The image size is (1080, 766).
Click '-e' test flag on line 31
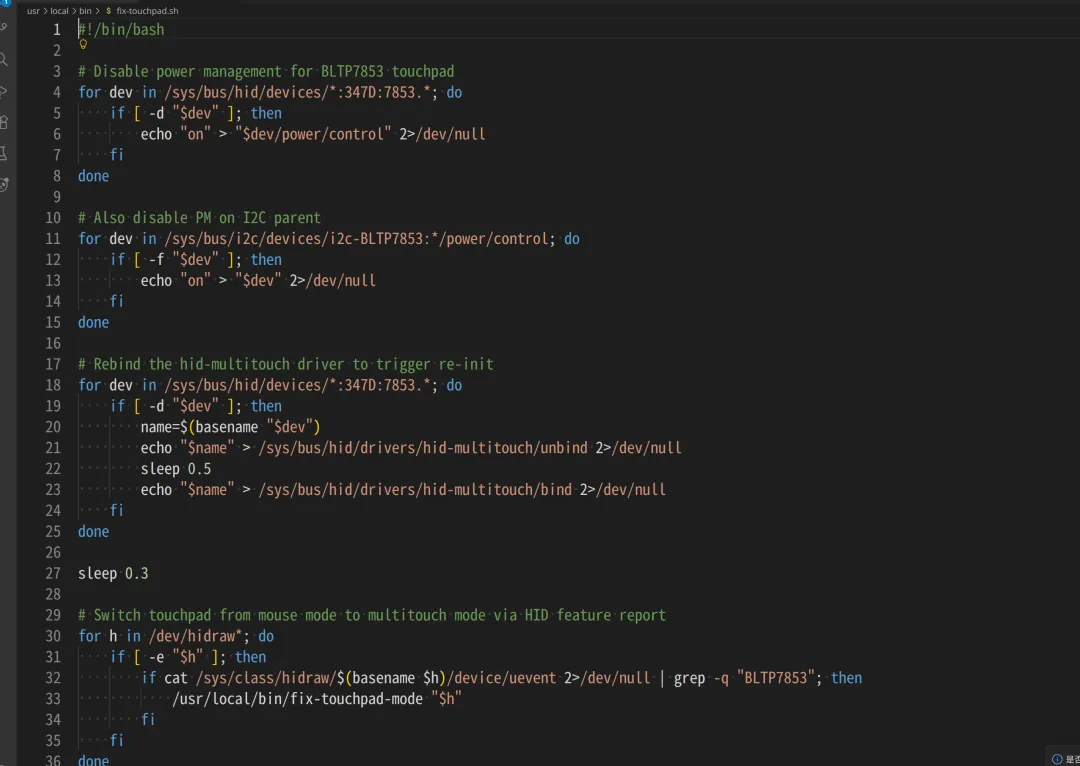pos(156,657)
